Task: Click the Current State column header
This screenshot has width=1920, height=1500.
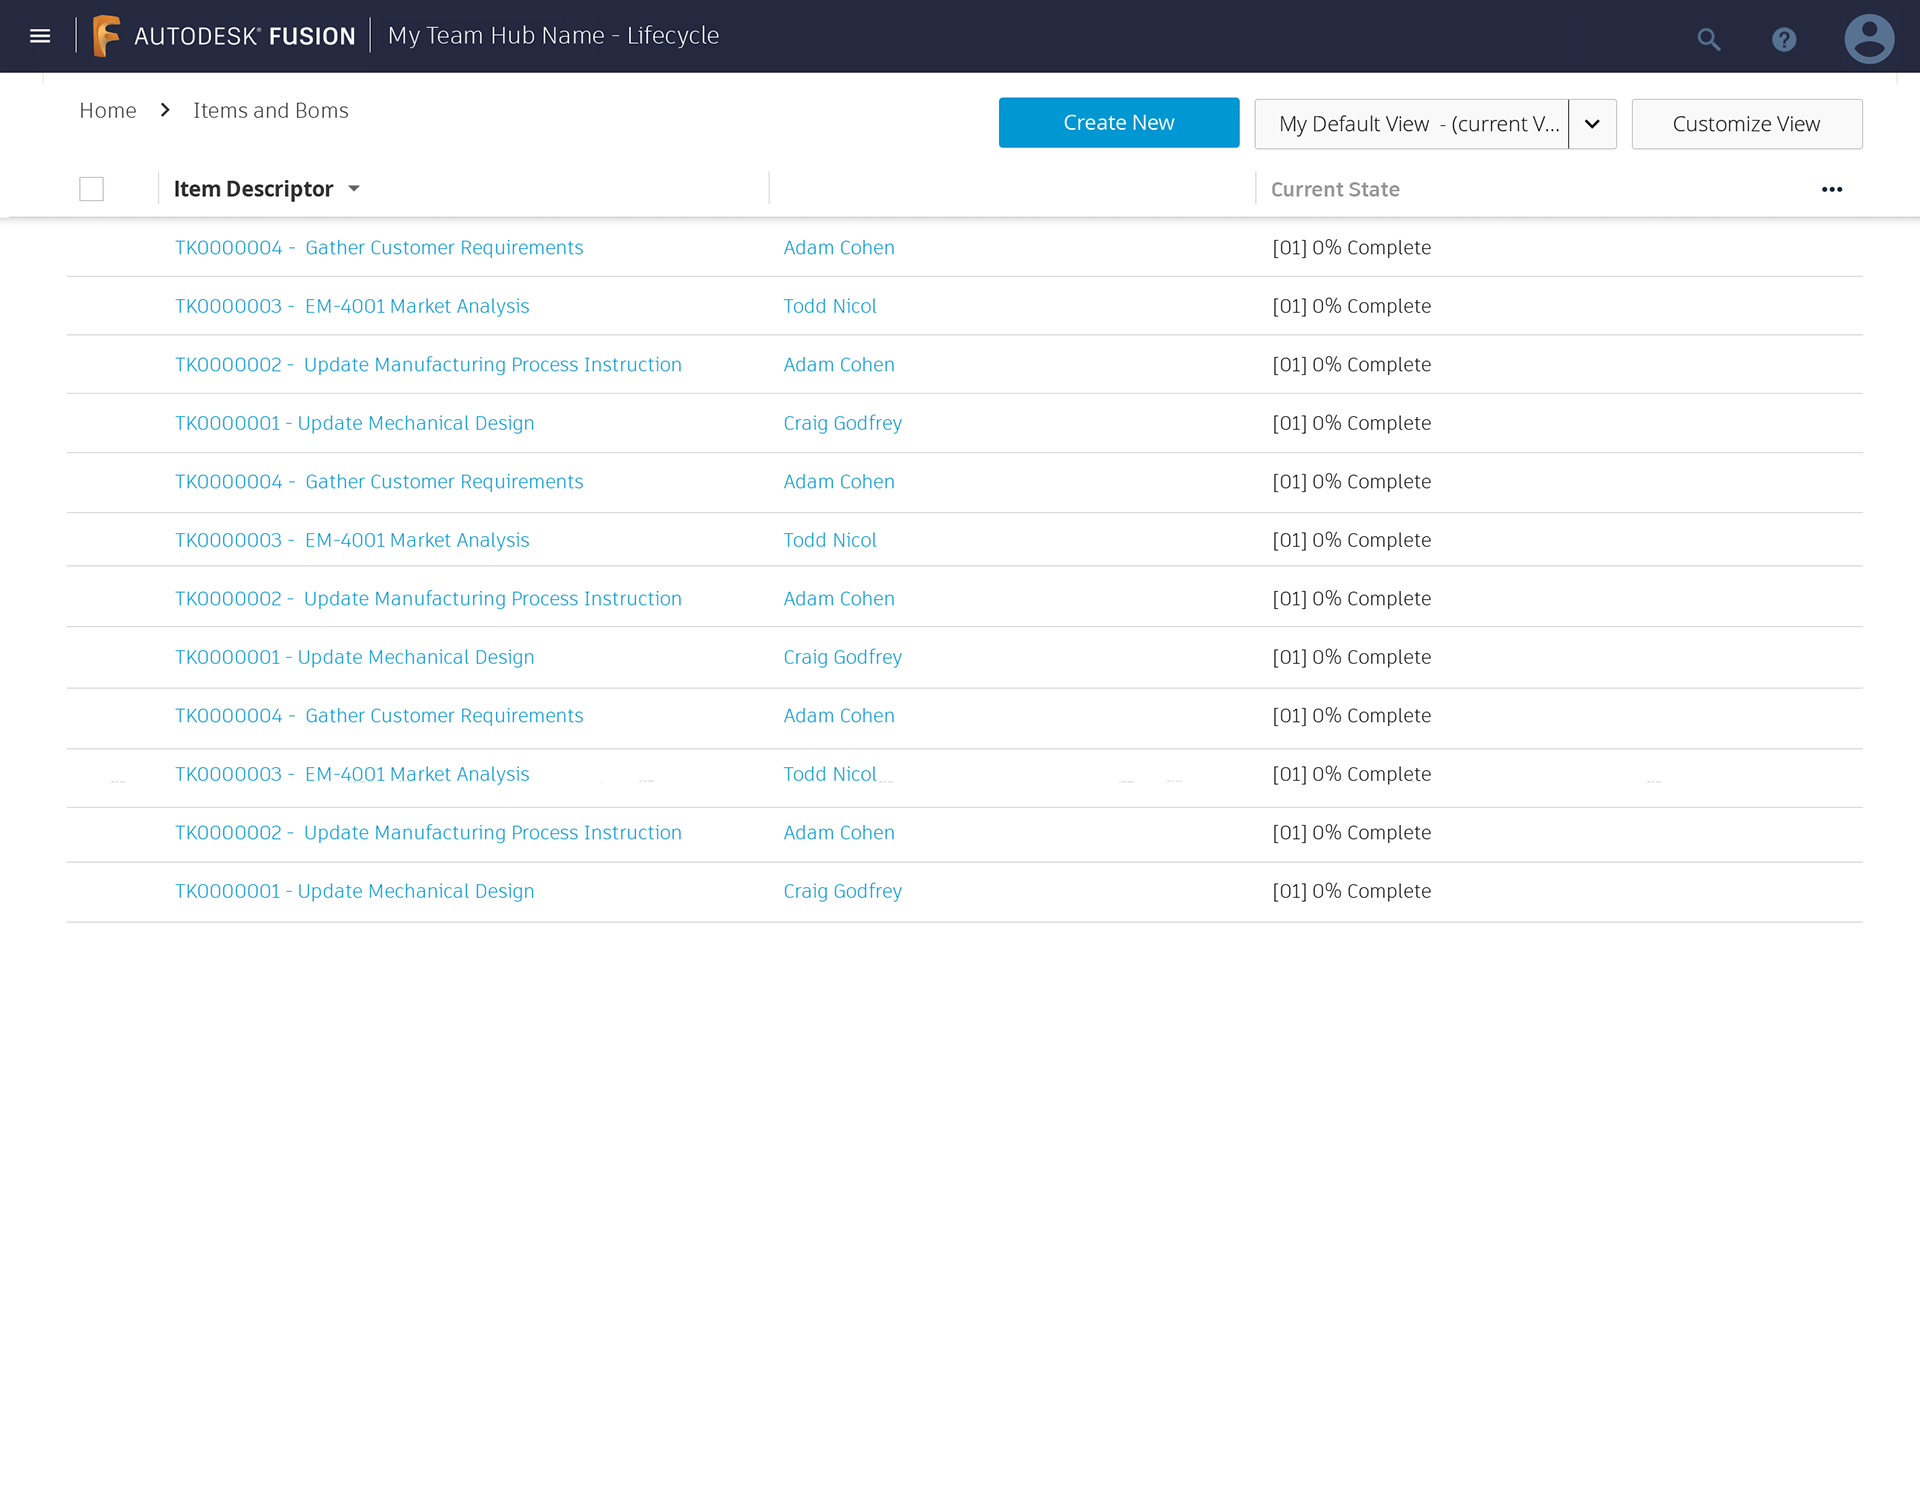Action: click(1334, 189)
